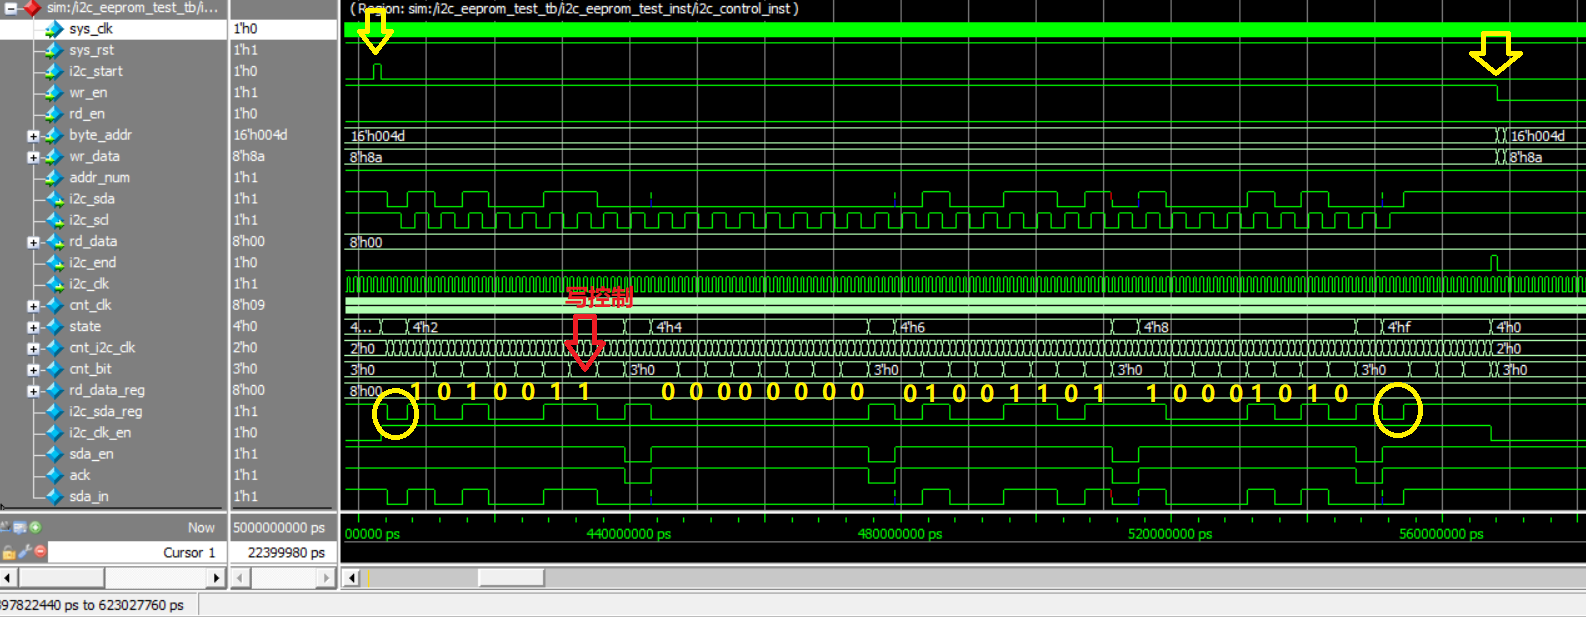The width and height of the screenshot is (1586, 617).
Task: Click the wrench Edit Cursor icon
Action: click(24, 552)
